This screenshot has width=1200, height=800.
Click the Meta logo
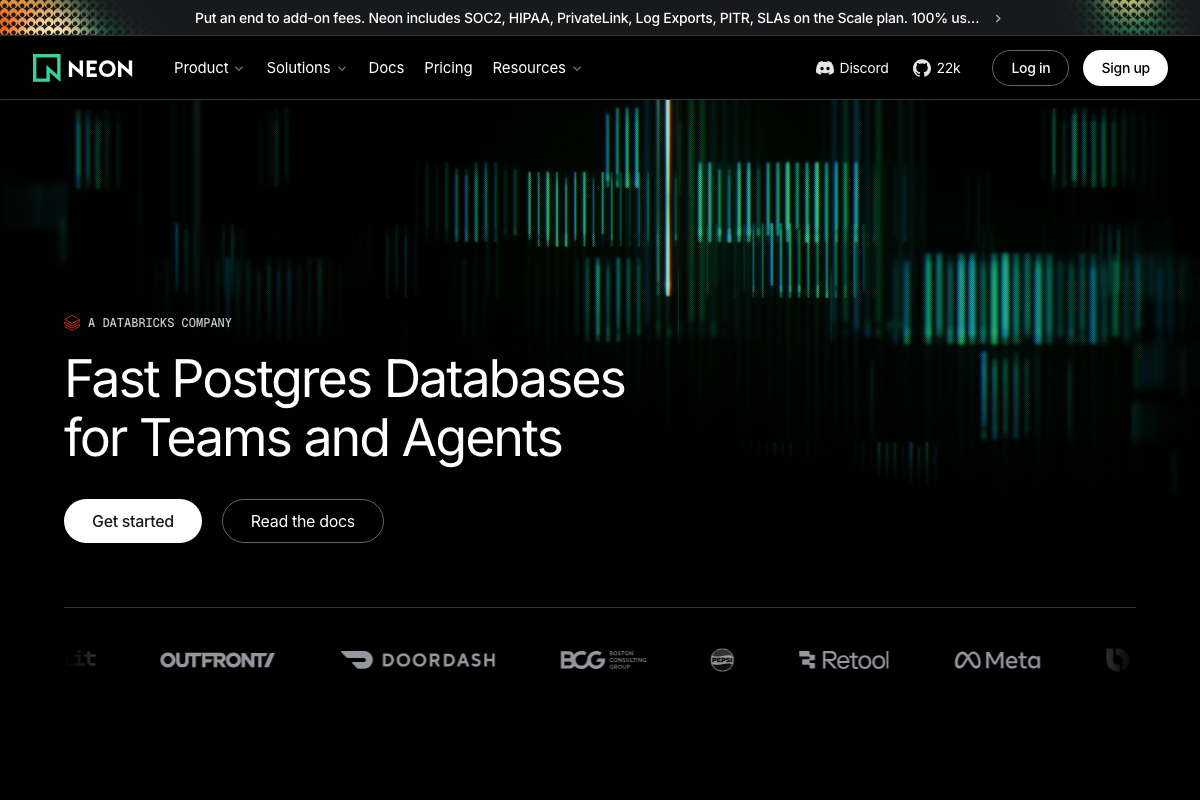point(997,660)
